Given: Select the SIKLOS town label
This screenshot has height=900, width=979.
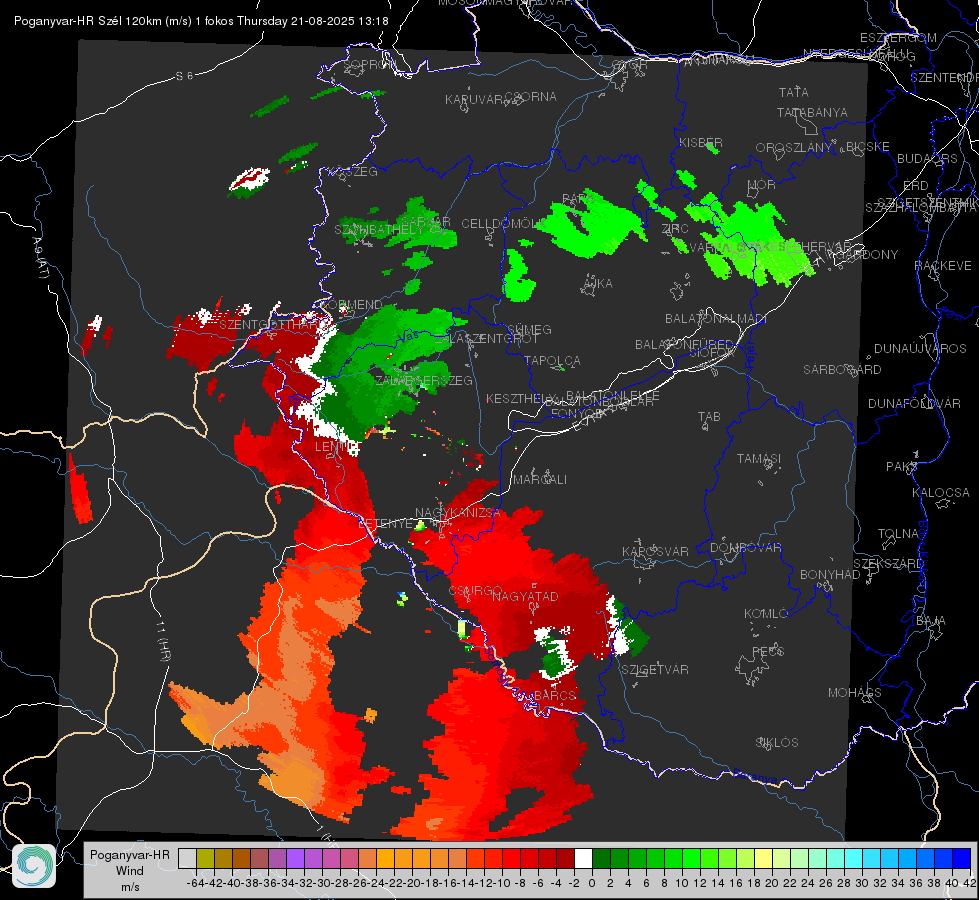Looking at the screenshot, I should [777, 743].
